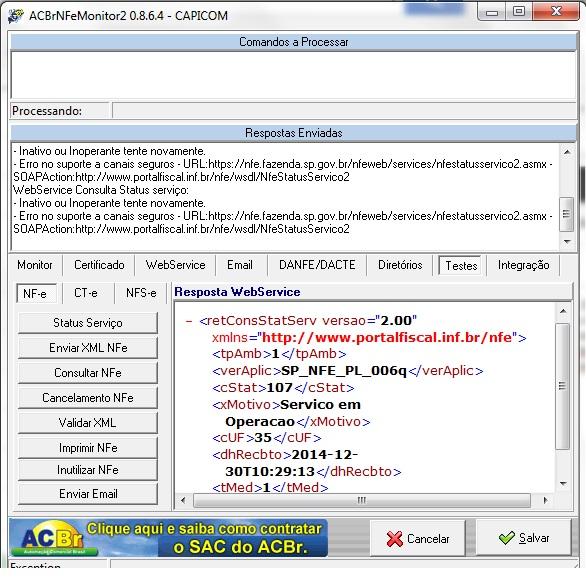This screenshot has height=583, width=586.
Task: Click down arrow of XML response scrollbar
Action: (564, 484)
